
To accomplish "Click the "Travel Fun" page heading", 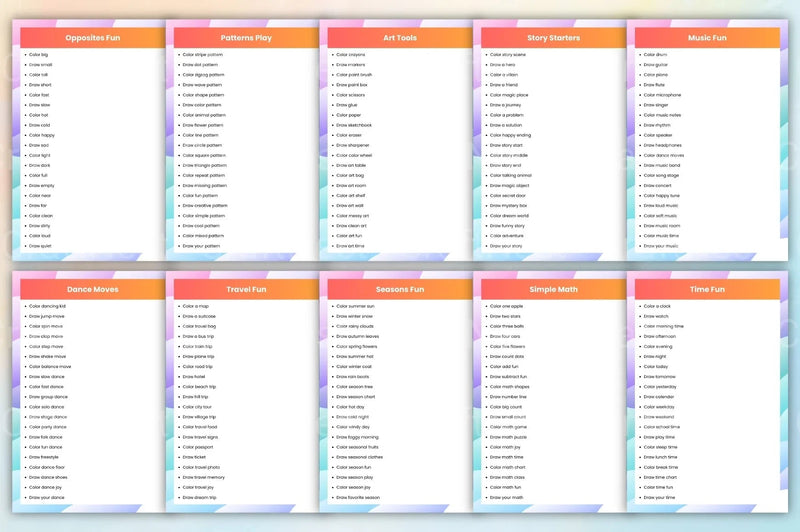I will pyautogui.click(x=246, y=289).
